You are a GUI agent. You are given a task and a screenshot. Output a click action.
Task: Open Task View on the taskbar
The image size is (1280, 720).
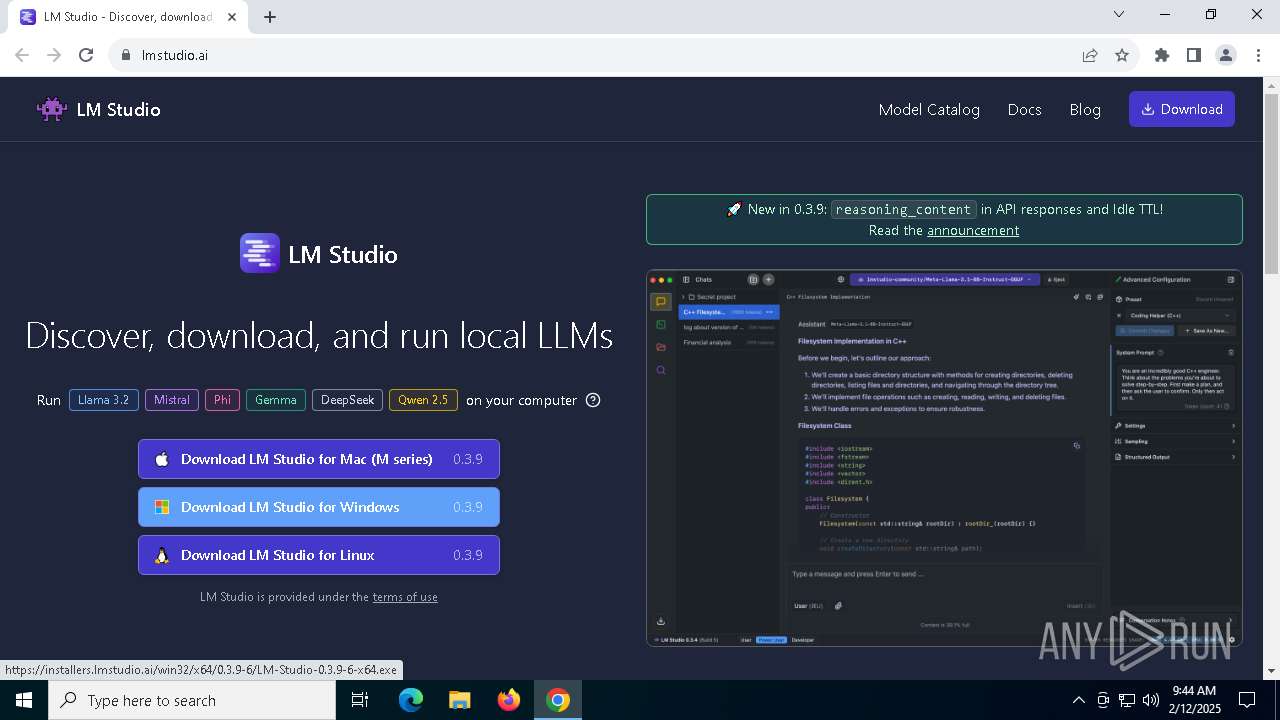361,700
